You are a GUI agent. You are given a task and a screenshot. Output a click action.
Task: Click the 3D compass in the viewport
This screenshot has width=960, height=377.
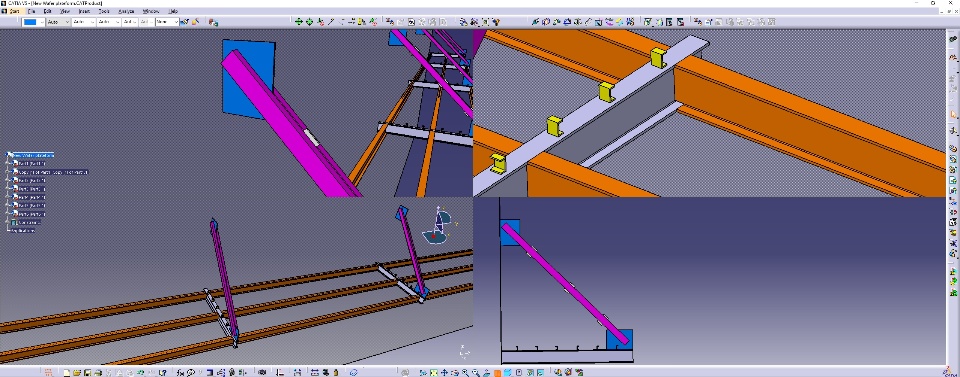pyautogui.click(x=437, y=226)
